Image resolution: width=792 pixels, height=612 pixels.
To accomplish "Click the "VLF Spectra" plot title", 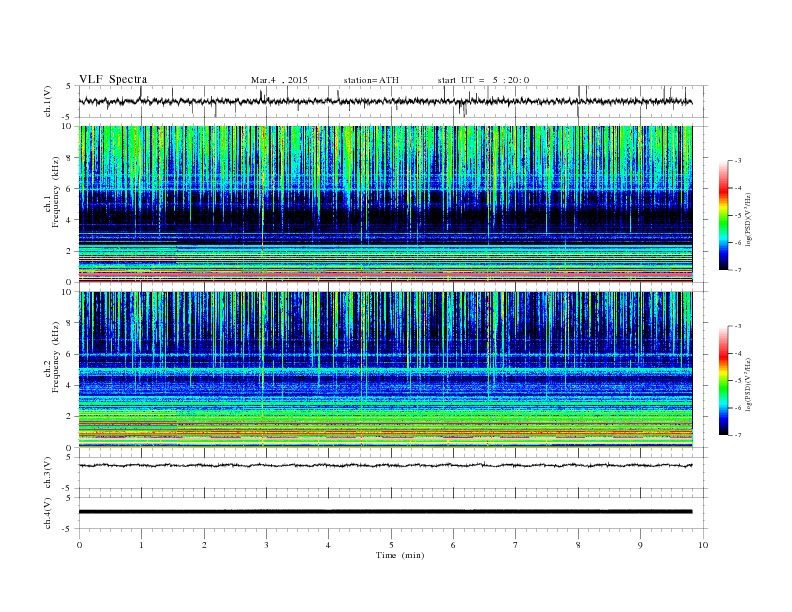I will pos(113,79).
